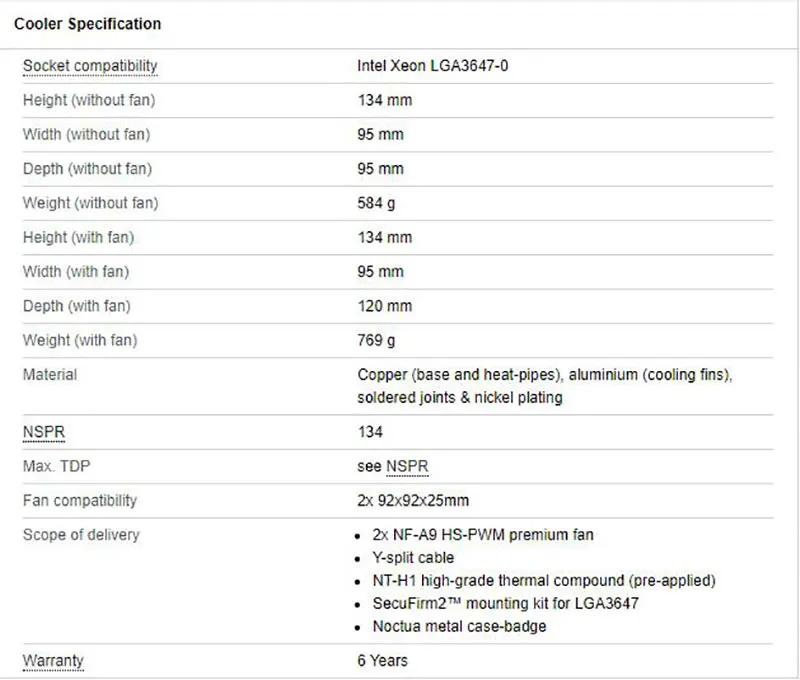This screenshot has width=800, height=680.
Task: Select the Intel Xeon LGA3647-0 value
Action: point(439,66)
